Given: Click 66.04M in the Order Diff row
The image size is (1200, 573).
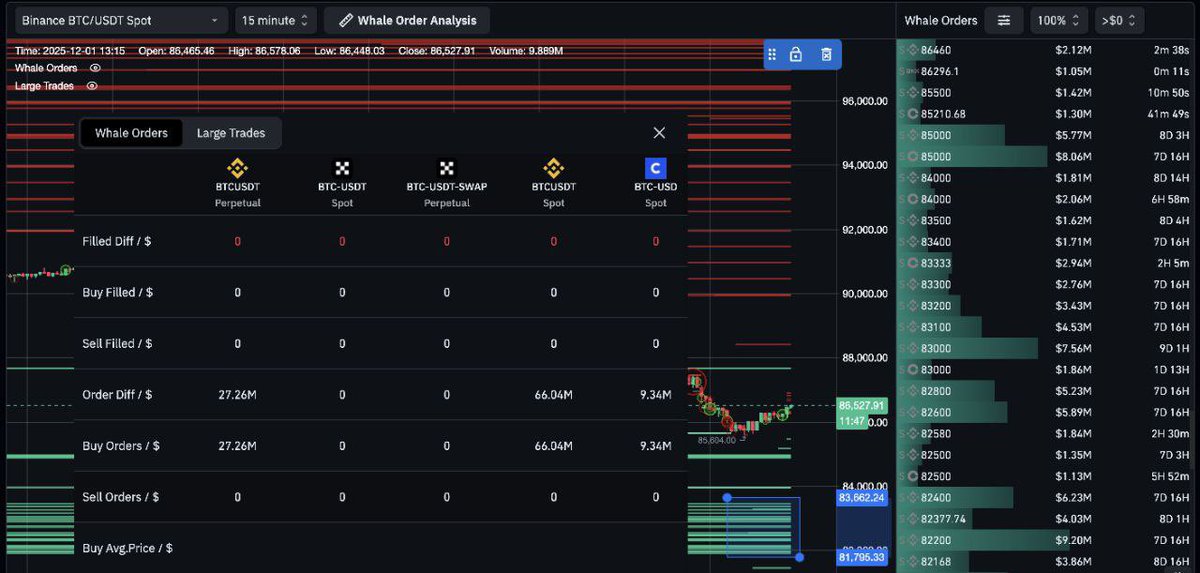Looking at the screenshot, I should tap(553, 395).
